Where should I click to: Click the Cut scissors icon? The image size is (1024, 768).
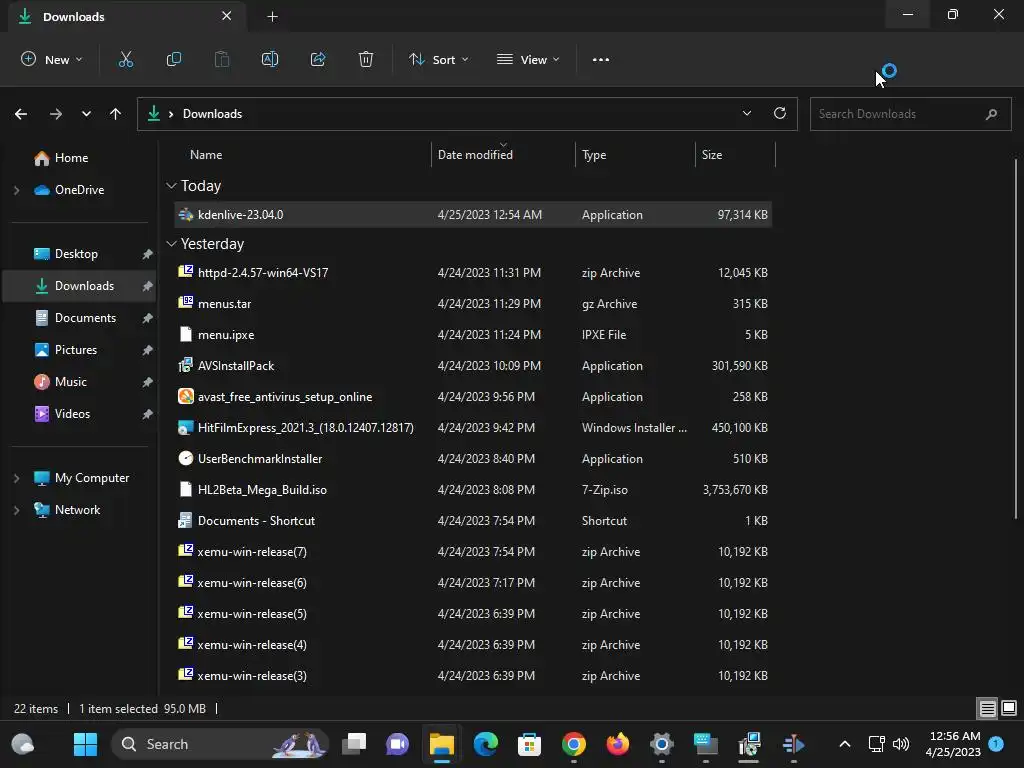point(125,59)
